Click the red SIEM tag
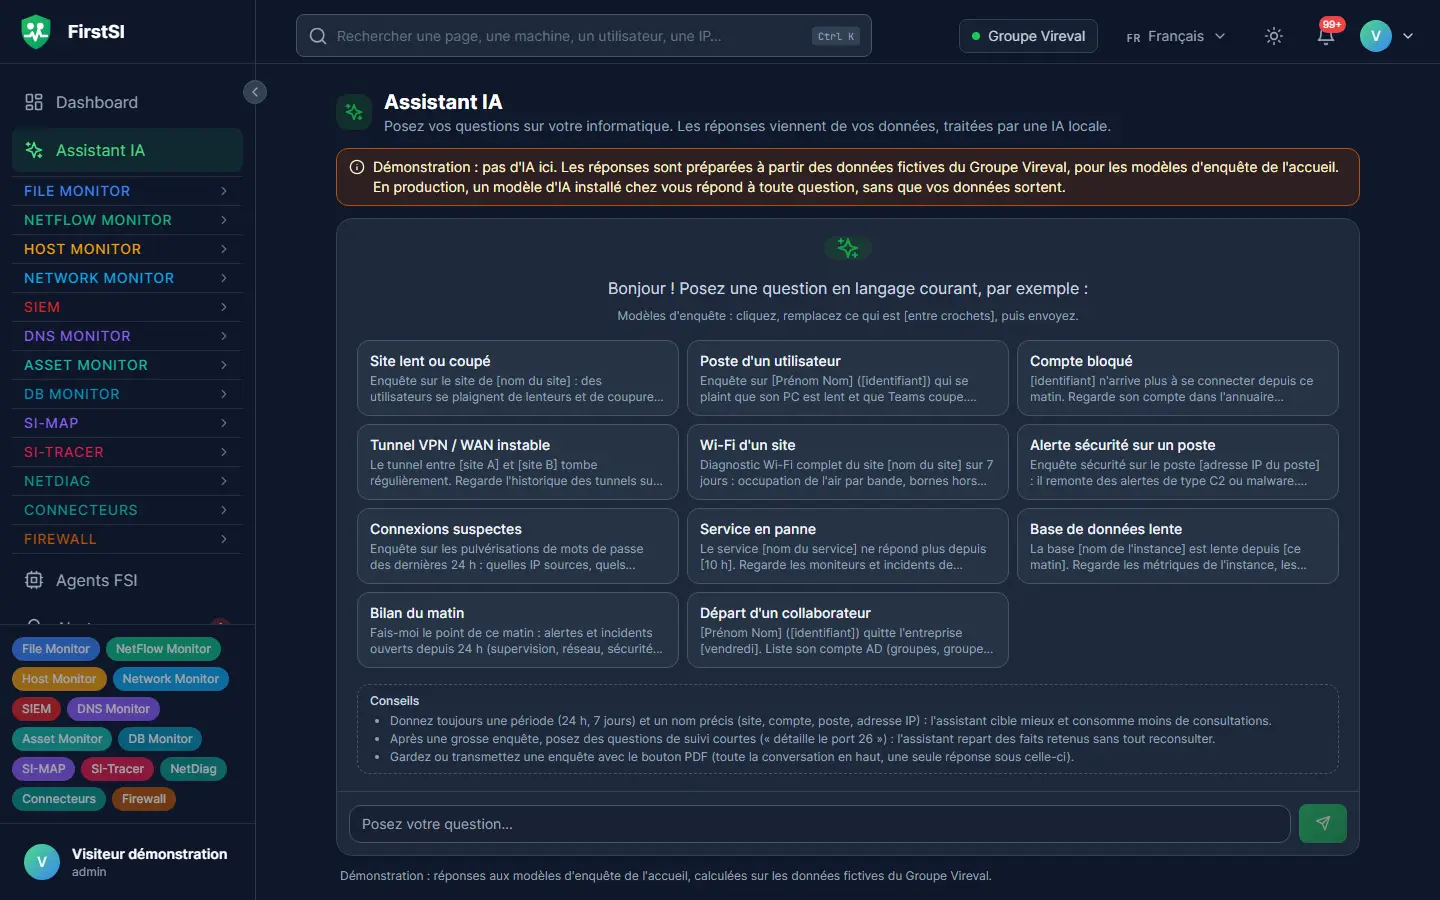The width and height of the screenshot is (1440, 900). tap(36, 709)
